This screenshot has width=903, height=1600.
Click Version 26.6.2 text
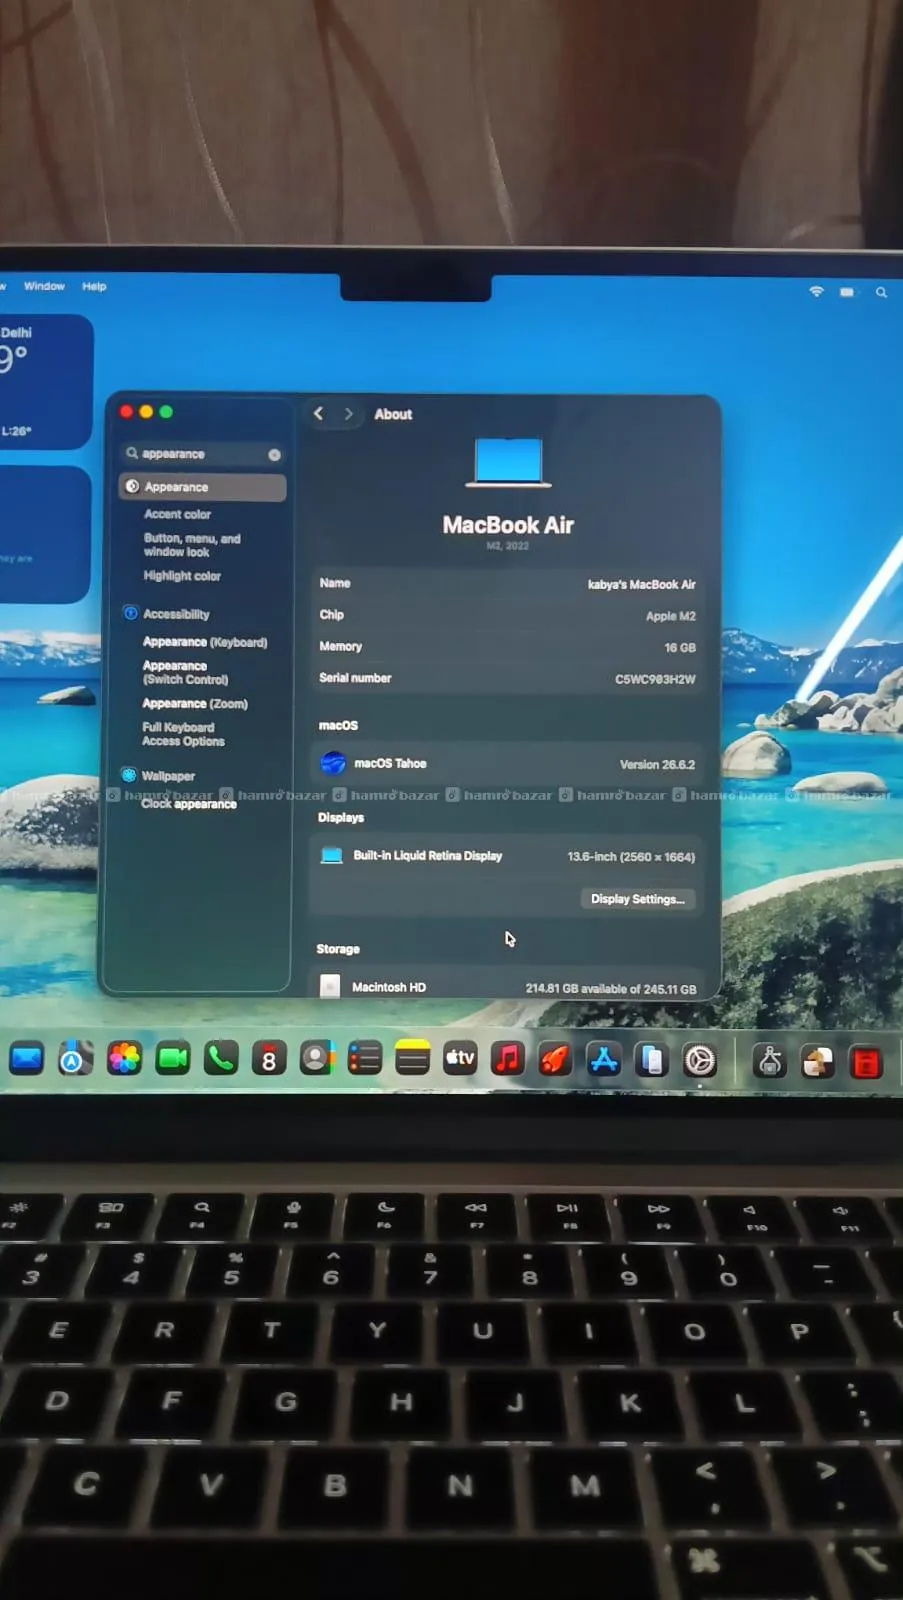(657, 764)
